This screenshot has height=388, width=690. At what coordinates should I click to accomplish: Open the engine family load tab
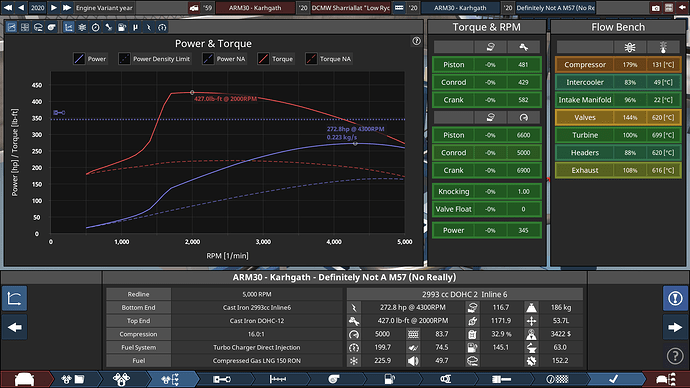[73, 379]
